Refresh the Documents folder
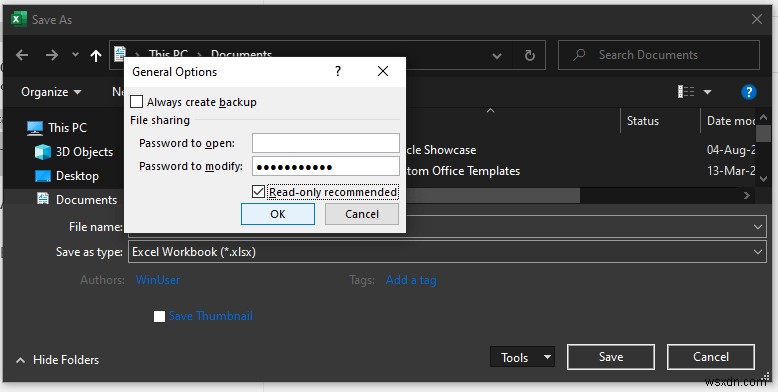The width and height of the screenshot is (778, 392). pyautogui.click(x=530, y=56)
